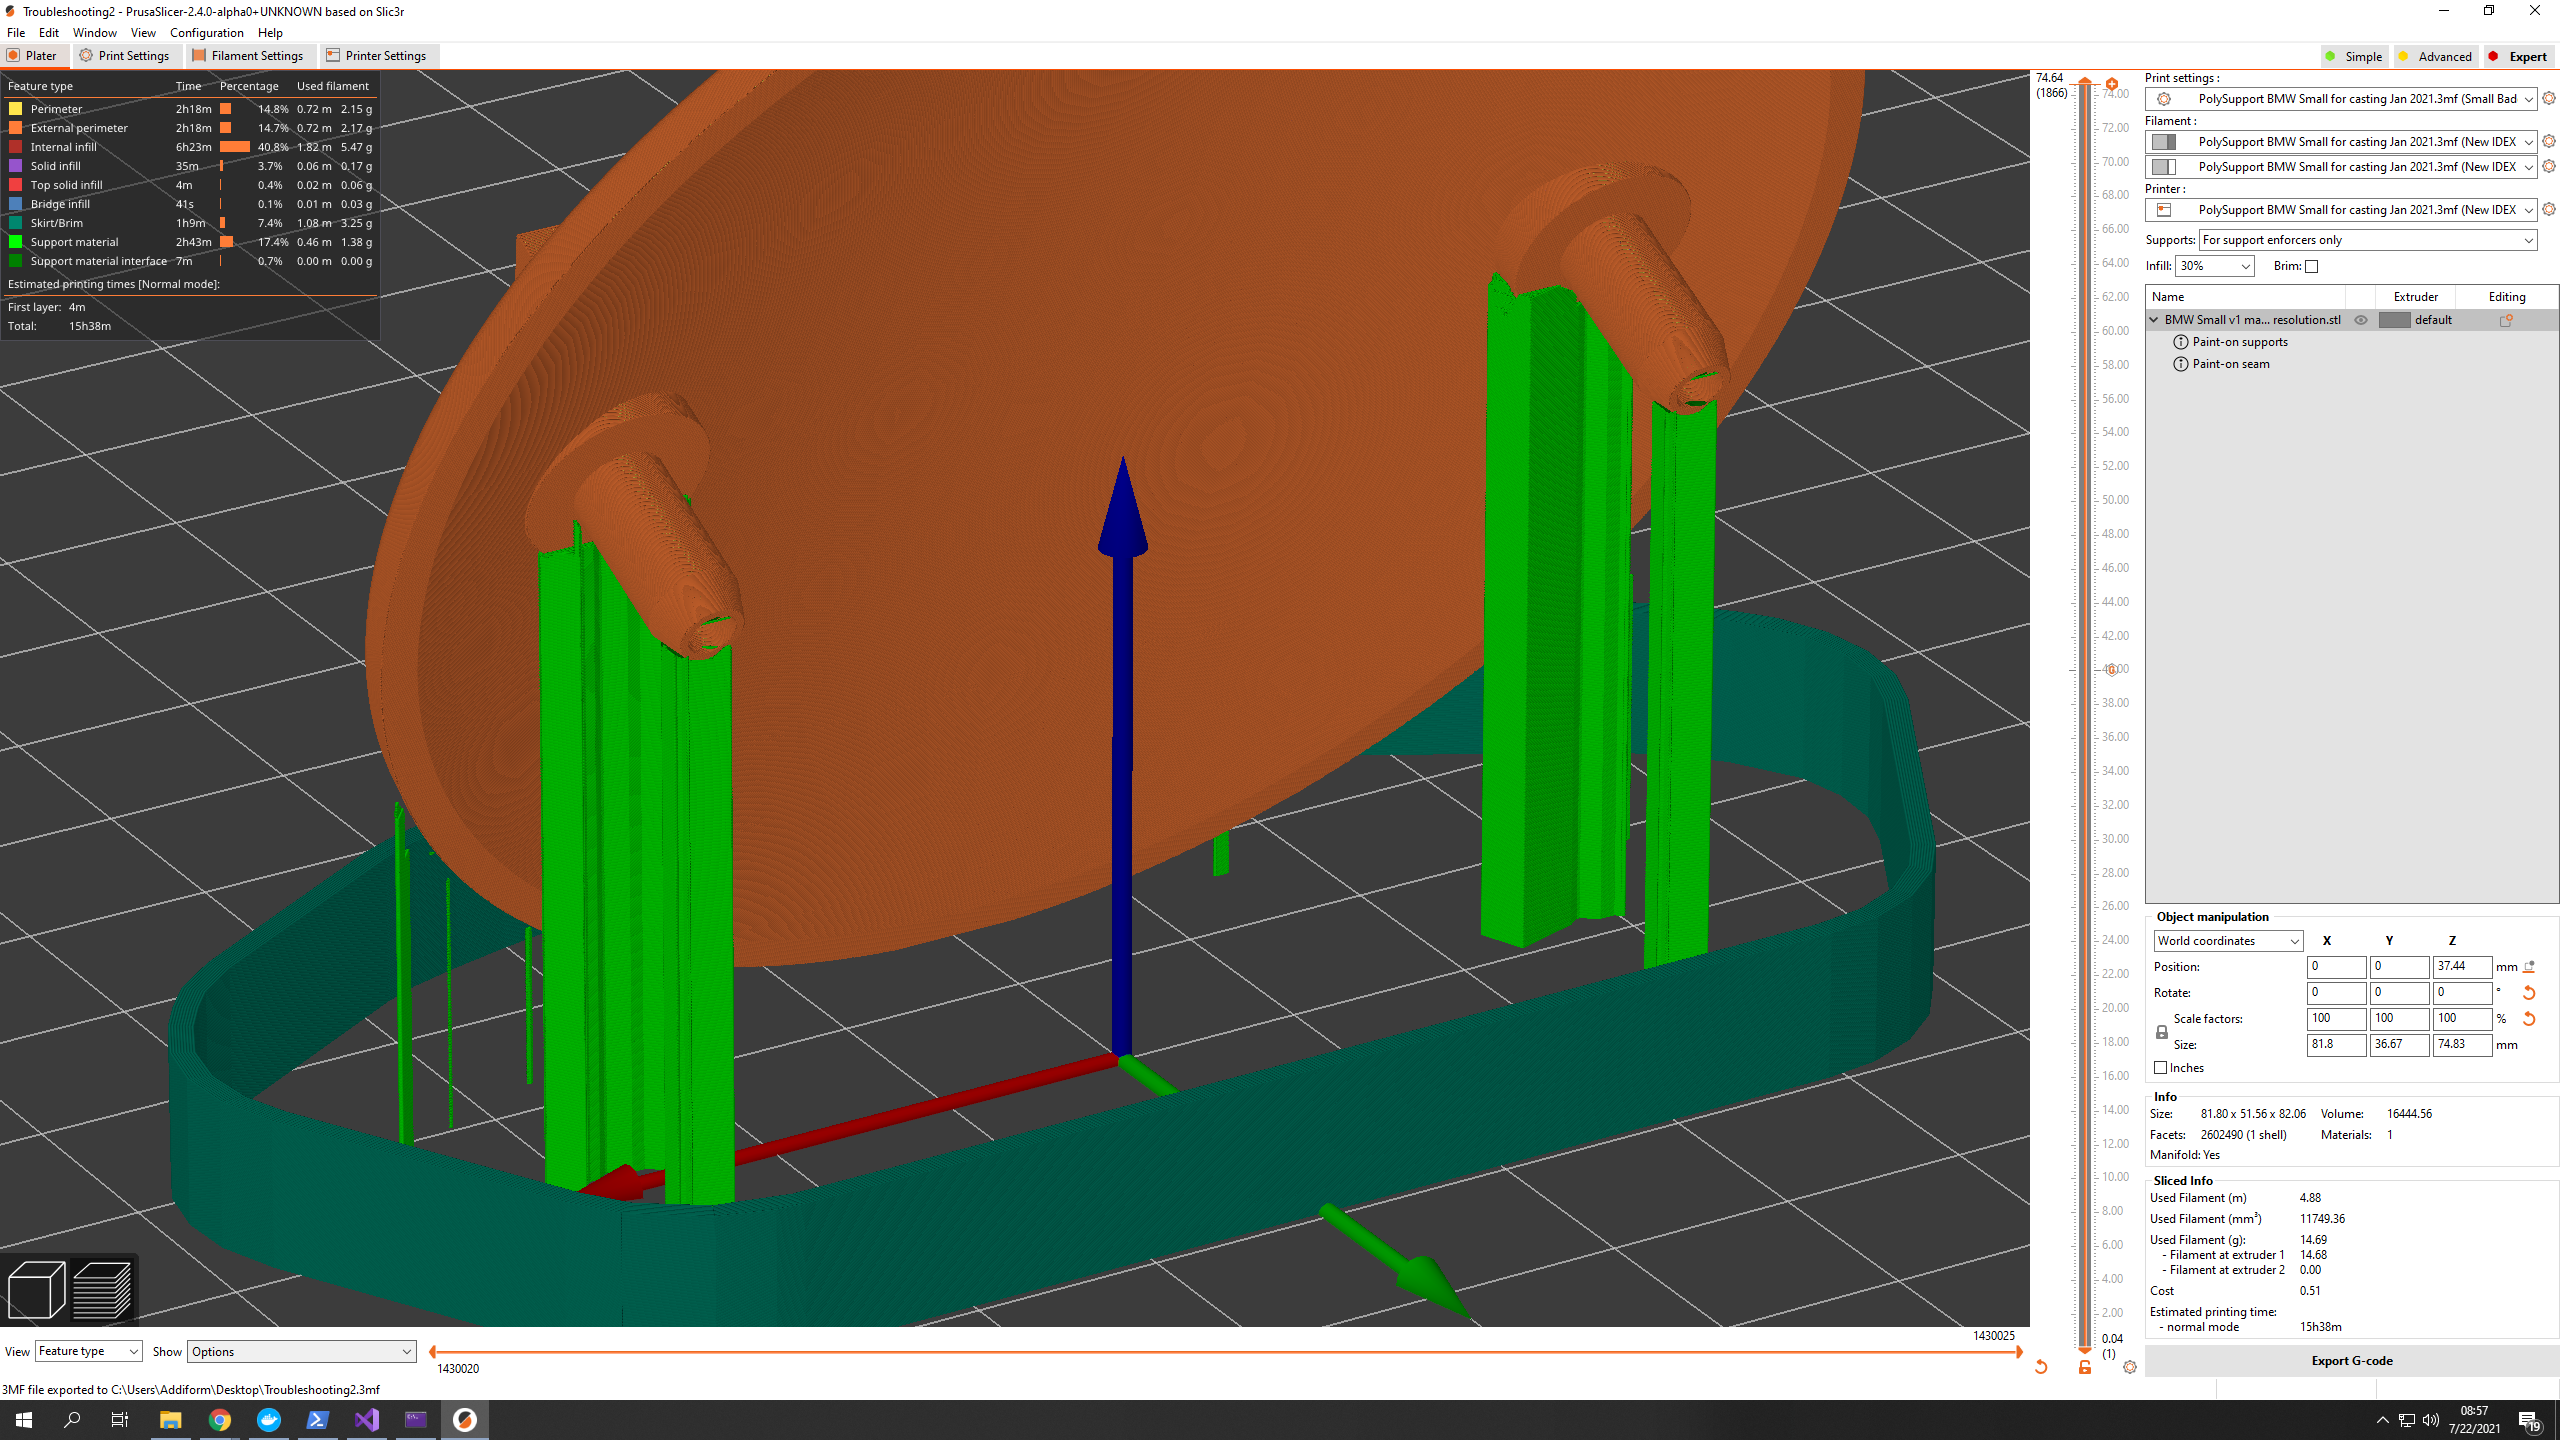Select the layer preview icon bottom-left
The image size is (2560, 1440).
coord(104,1289)
